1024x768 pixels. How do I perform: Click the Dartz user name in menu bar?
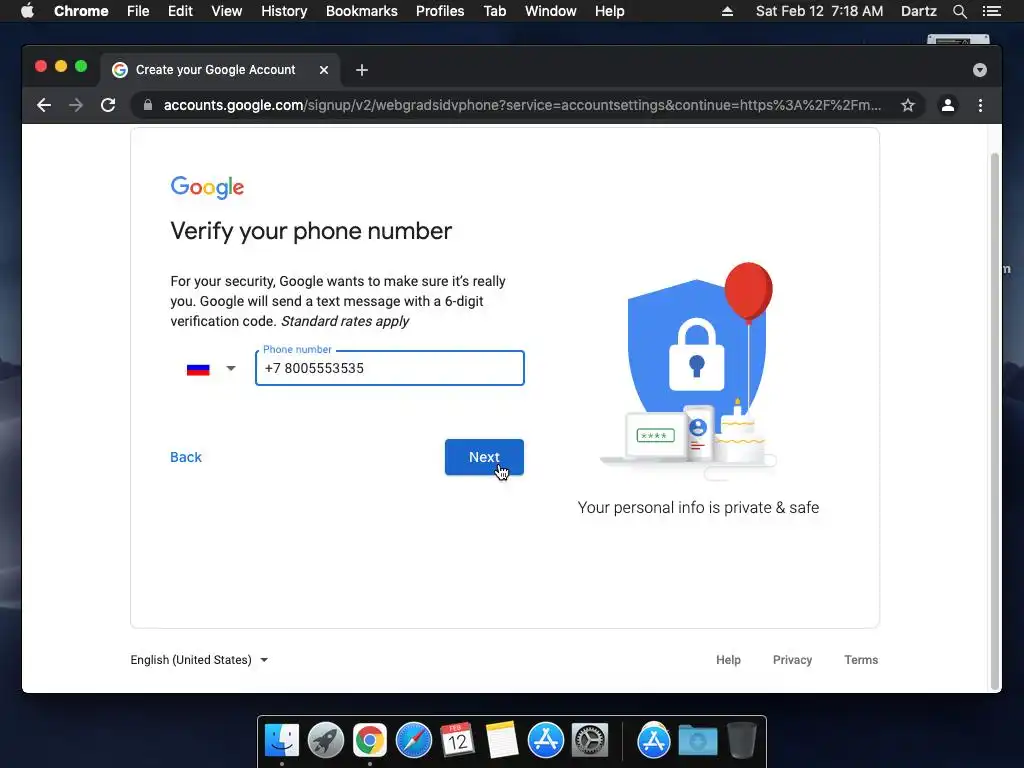coord(918,11)
